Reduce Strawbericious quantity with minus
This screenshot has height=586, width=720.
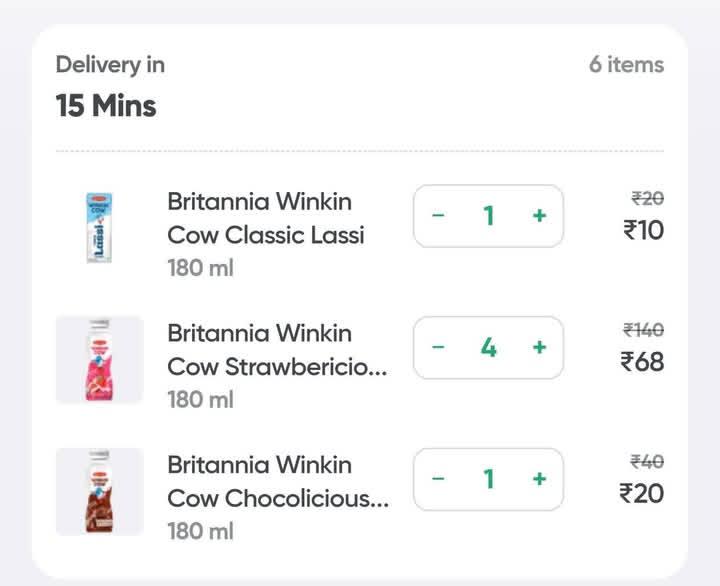coord(438,347)
